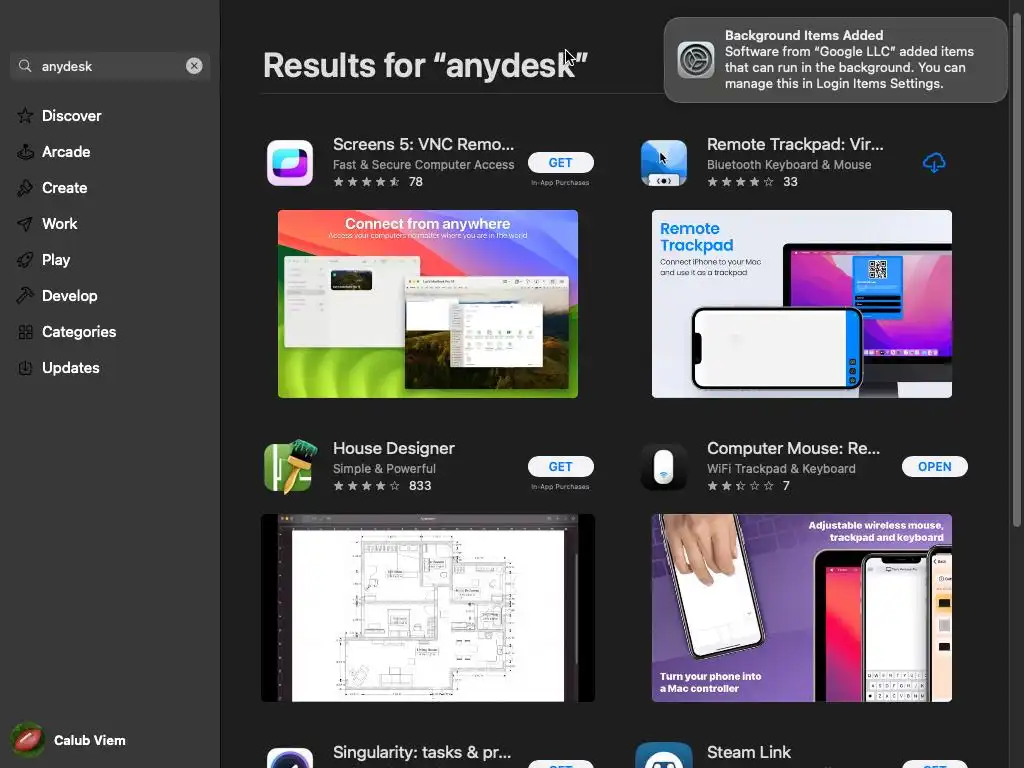Image resolution: width=1024 pixels, height=768 pixels.
Task: Redownload Remote Trackpad via cloud icon
Action: [934, 163]
